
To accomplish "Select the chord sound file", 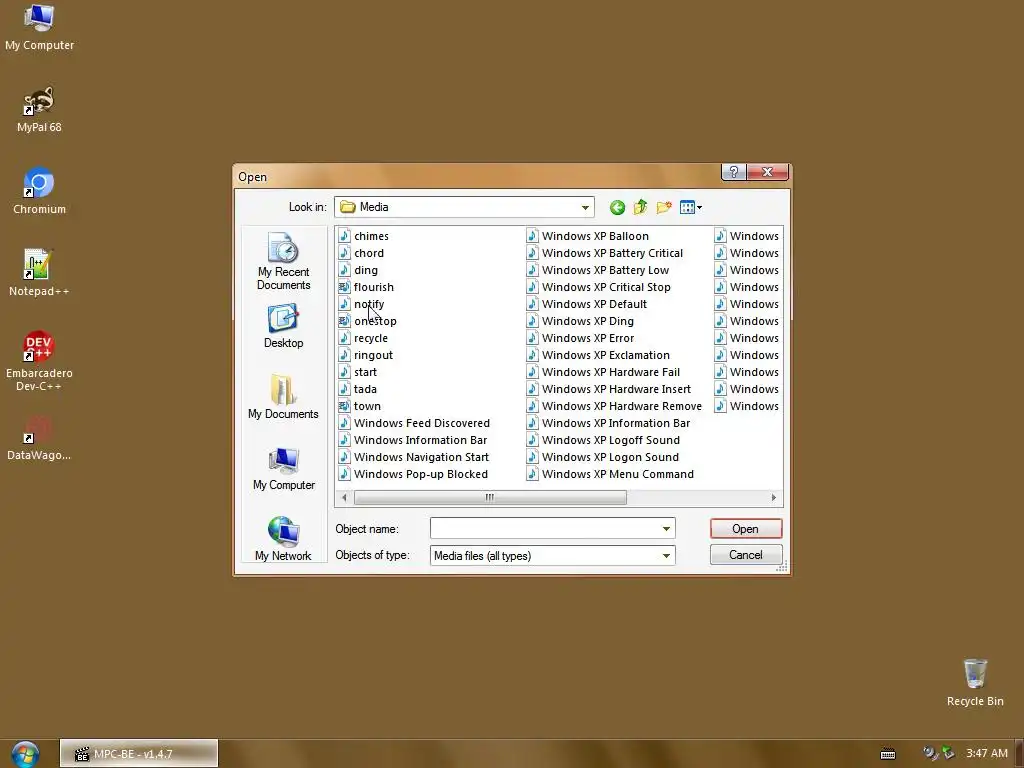I will tap(361, 253).
